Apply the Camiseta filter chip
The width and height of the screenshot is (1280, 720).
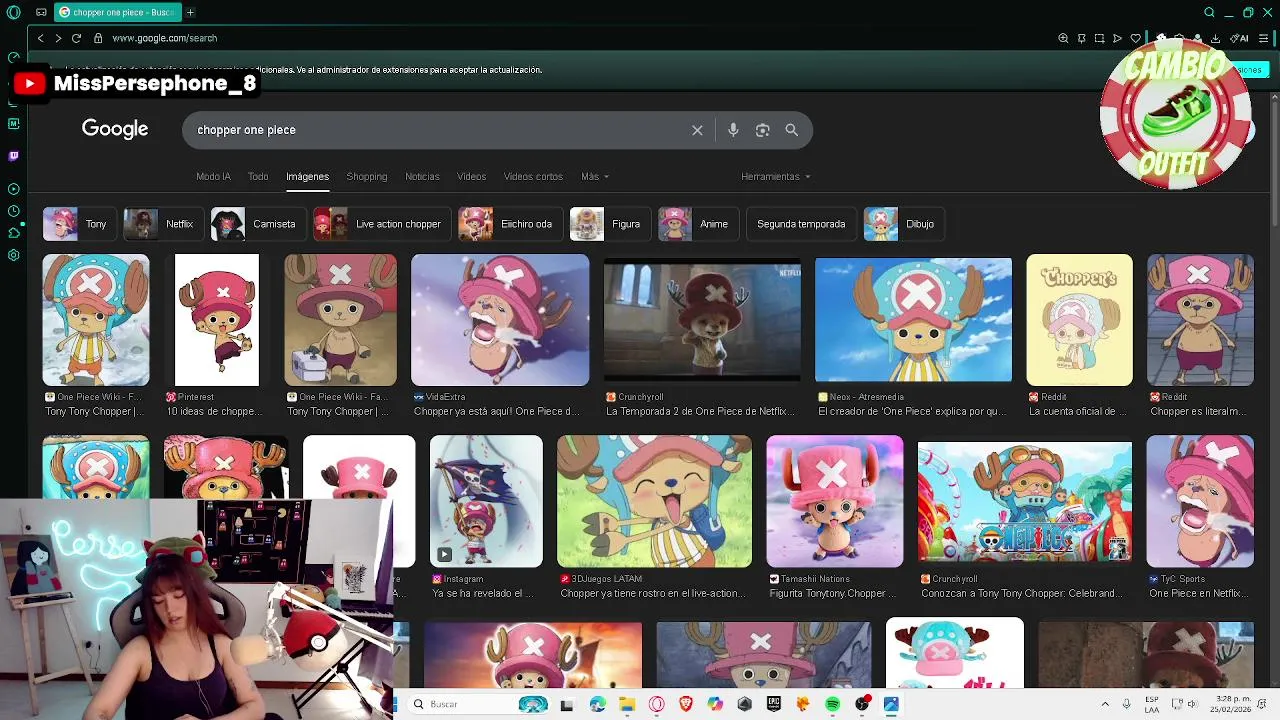pos(257,224)
